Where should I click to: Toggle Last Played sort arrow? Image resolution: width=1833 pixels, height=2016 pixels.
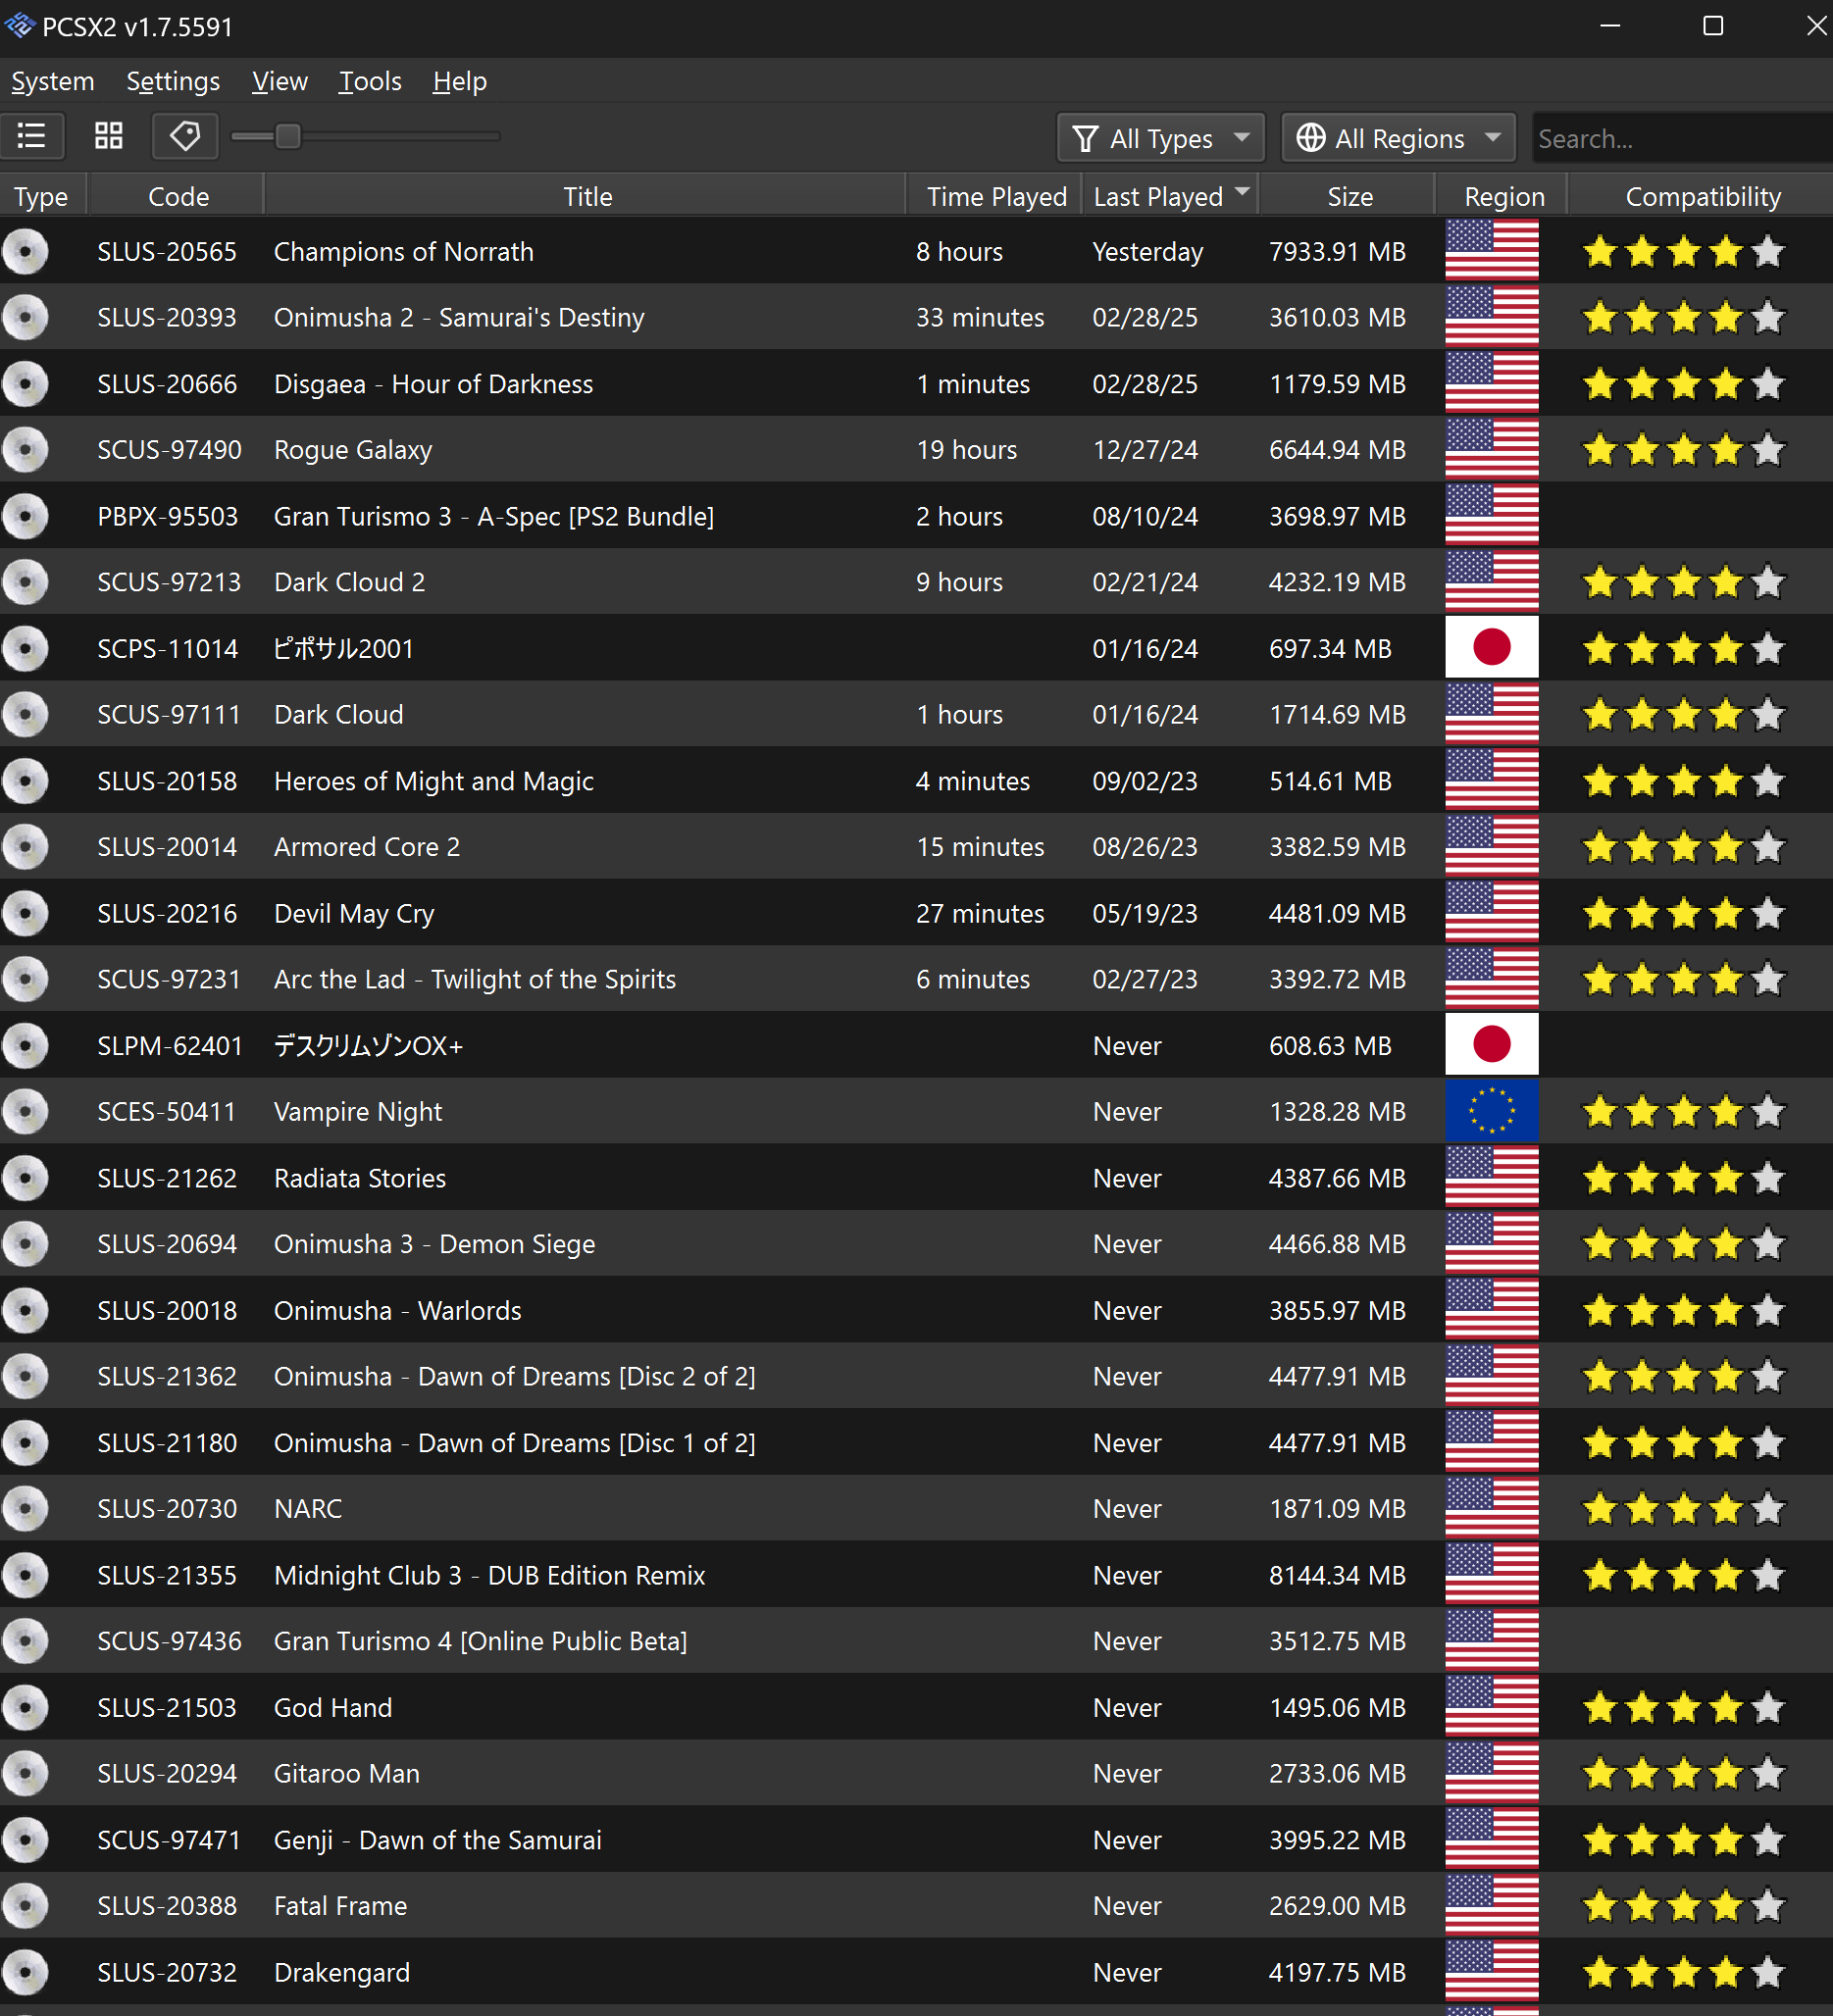1243,190
